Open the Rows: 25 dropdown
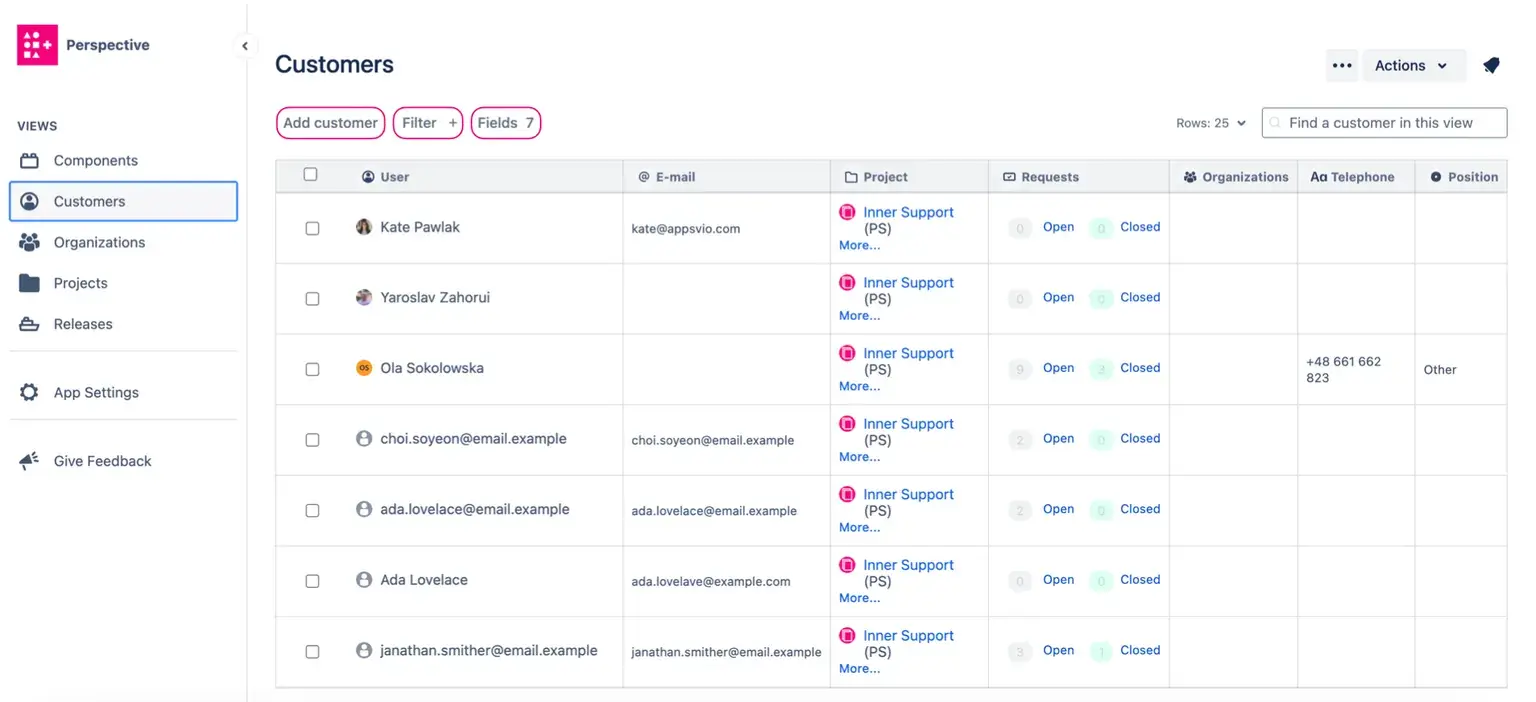The height and width of the screenshot is (702, 1536). click(1211, 122)
